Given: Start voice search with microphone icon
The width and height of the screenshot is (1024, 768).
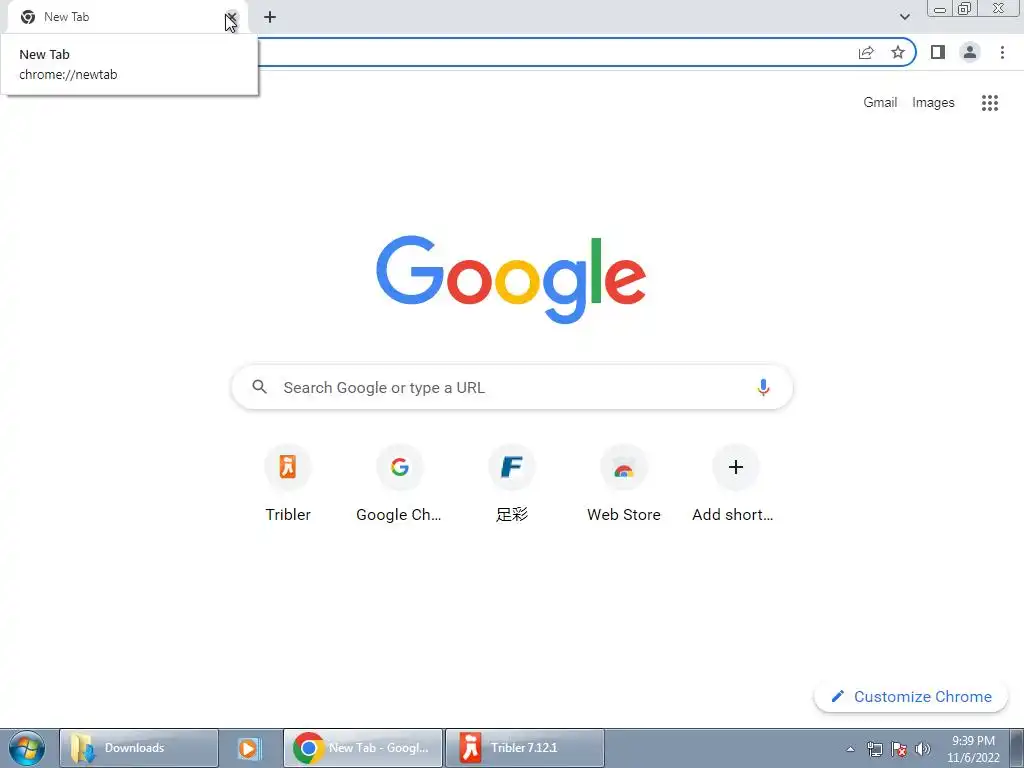Looking at the screenshot, I should (x=763, y=387).
